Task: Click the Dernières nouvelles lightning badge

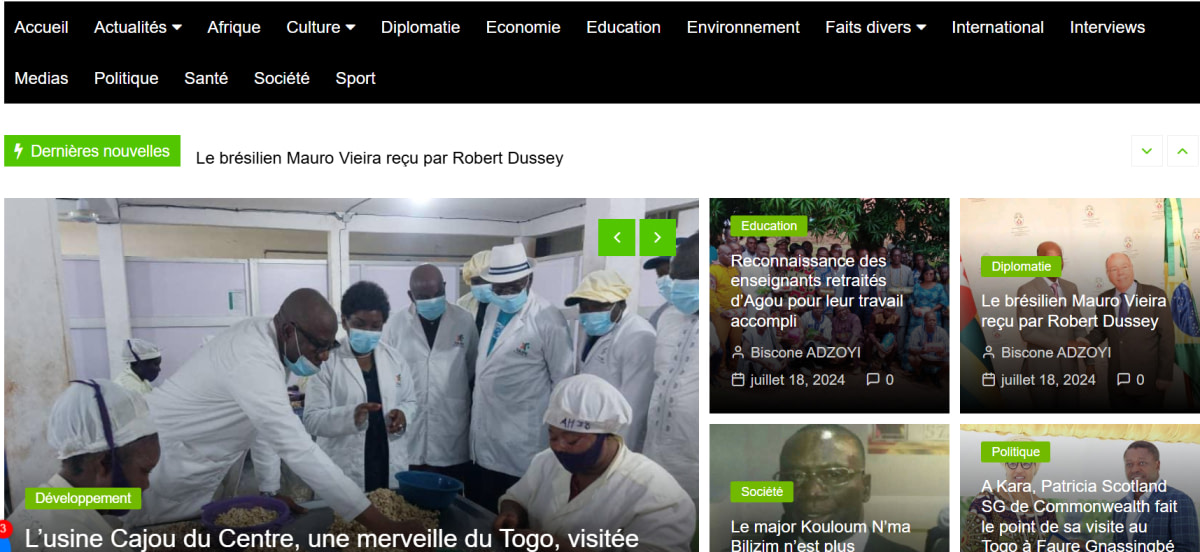Action: (x=92, y=151)
